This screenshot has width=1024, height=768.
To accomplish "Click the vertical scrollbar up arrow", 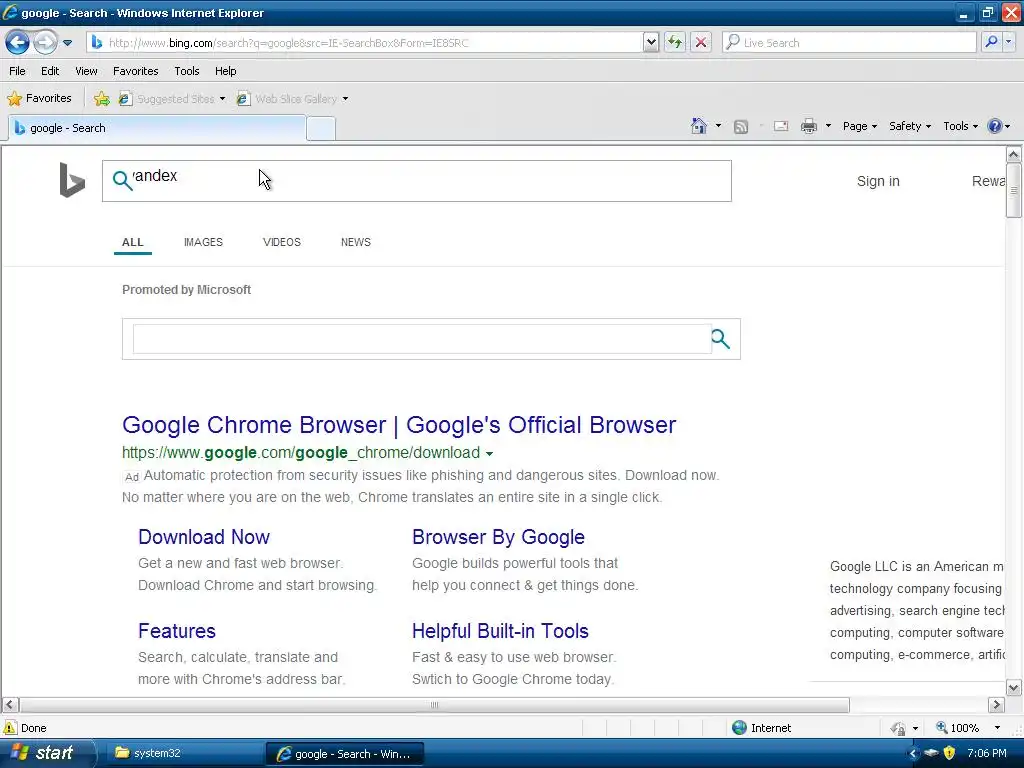I will 1013,155.
